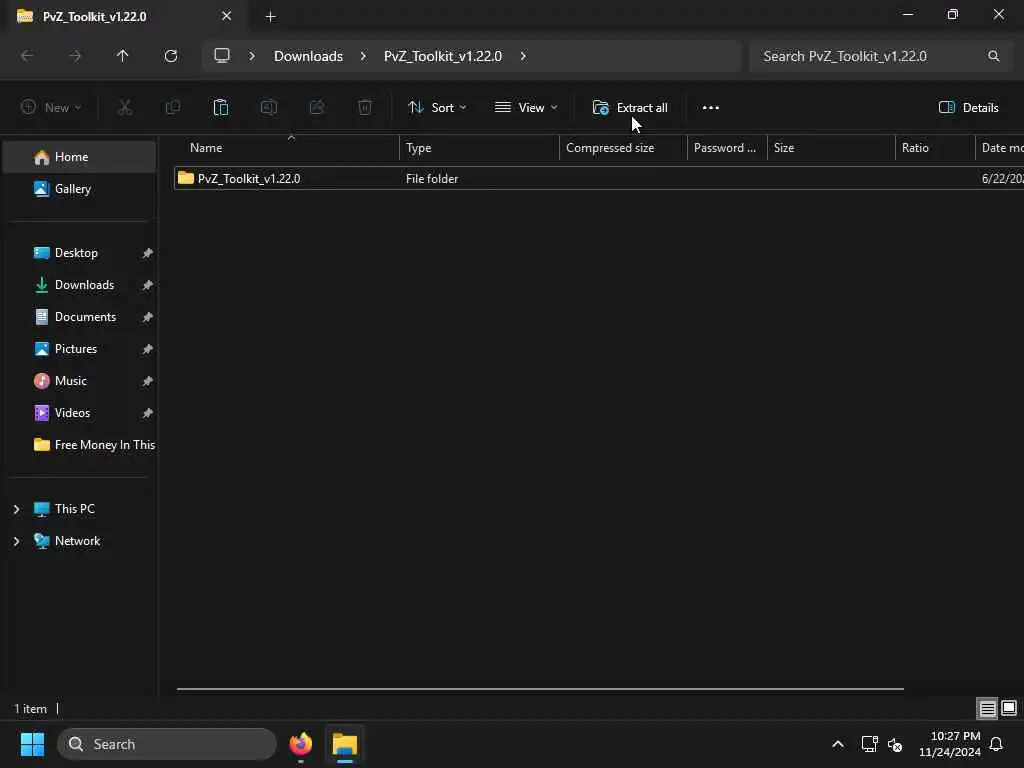The image size is (1024, 768).
Task: Select Home in the sidebar
Action: [80, 157]
